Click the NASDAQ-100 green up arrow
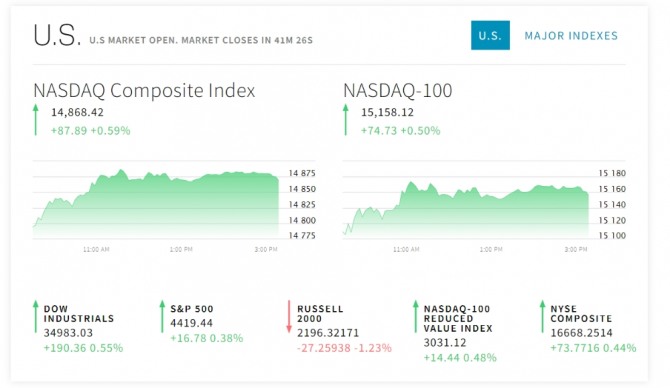 pos(346,120)
